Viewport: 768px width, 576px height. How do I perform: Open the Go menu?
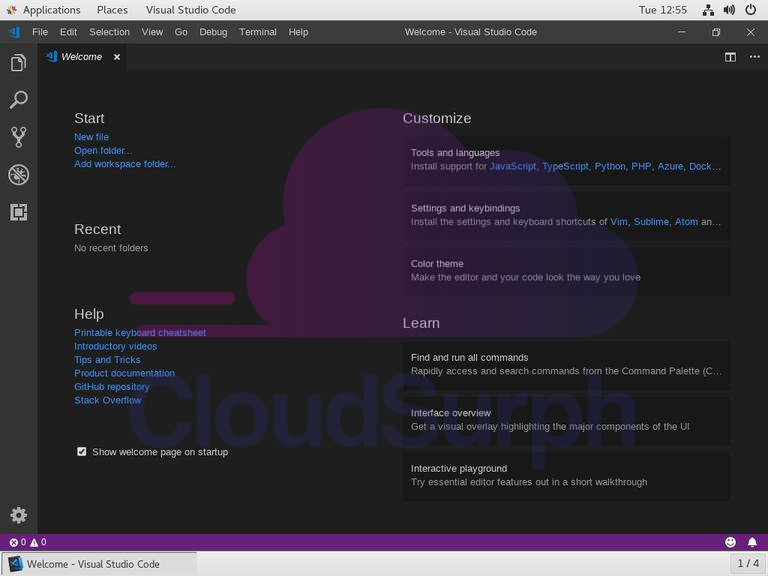tap(181, 32)
